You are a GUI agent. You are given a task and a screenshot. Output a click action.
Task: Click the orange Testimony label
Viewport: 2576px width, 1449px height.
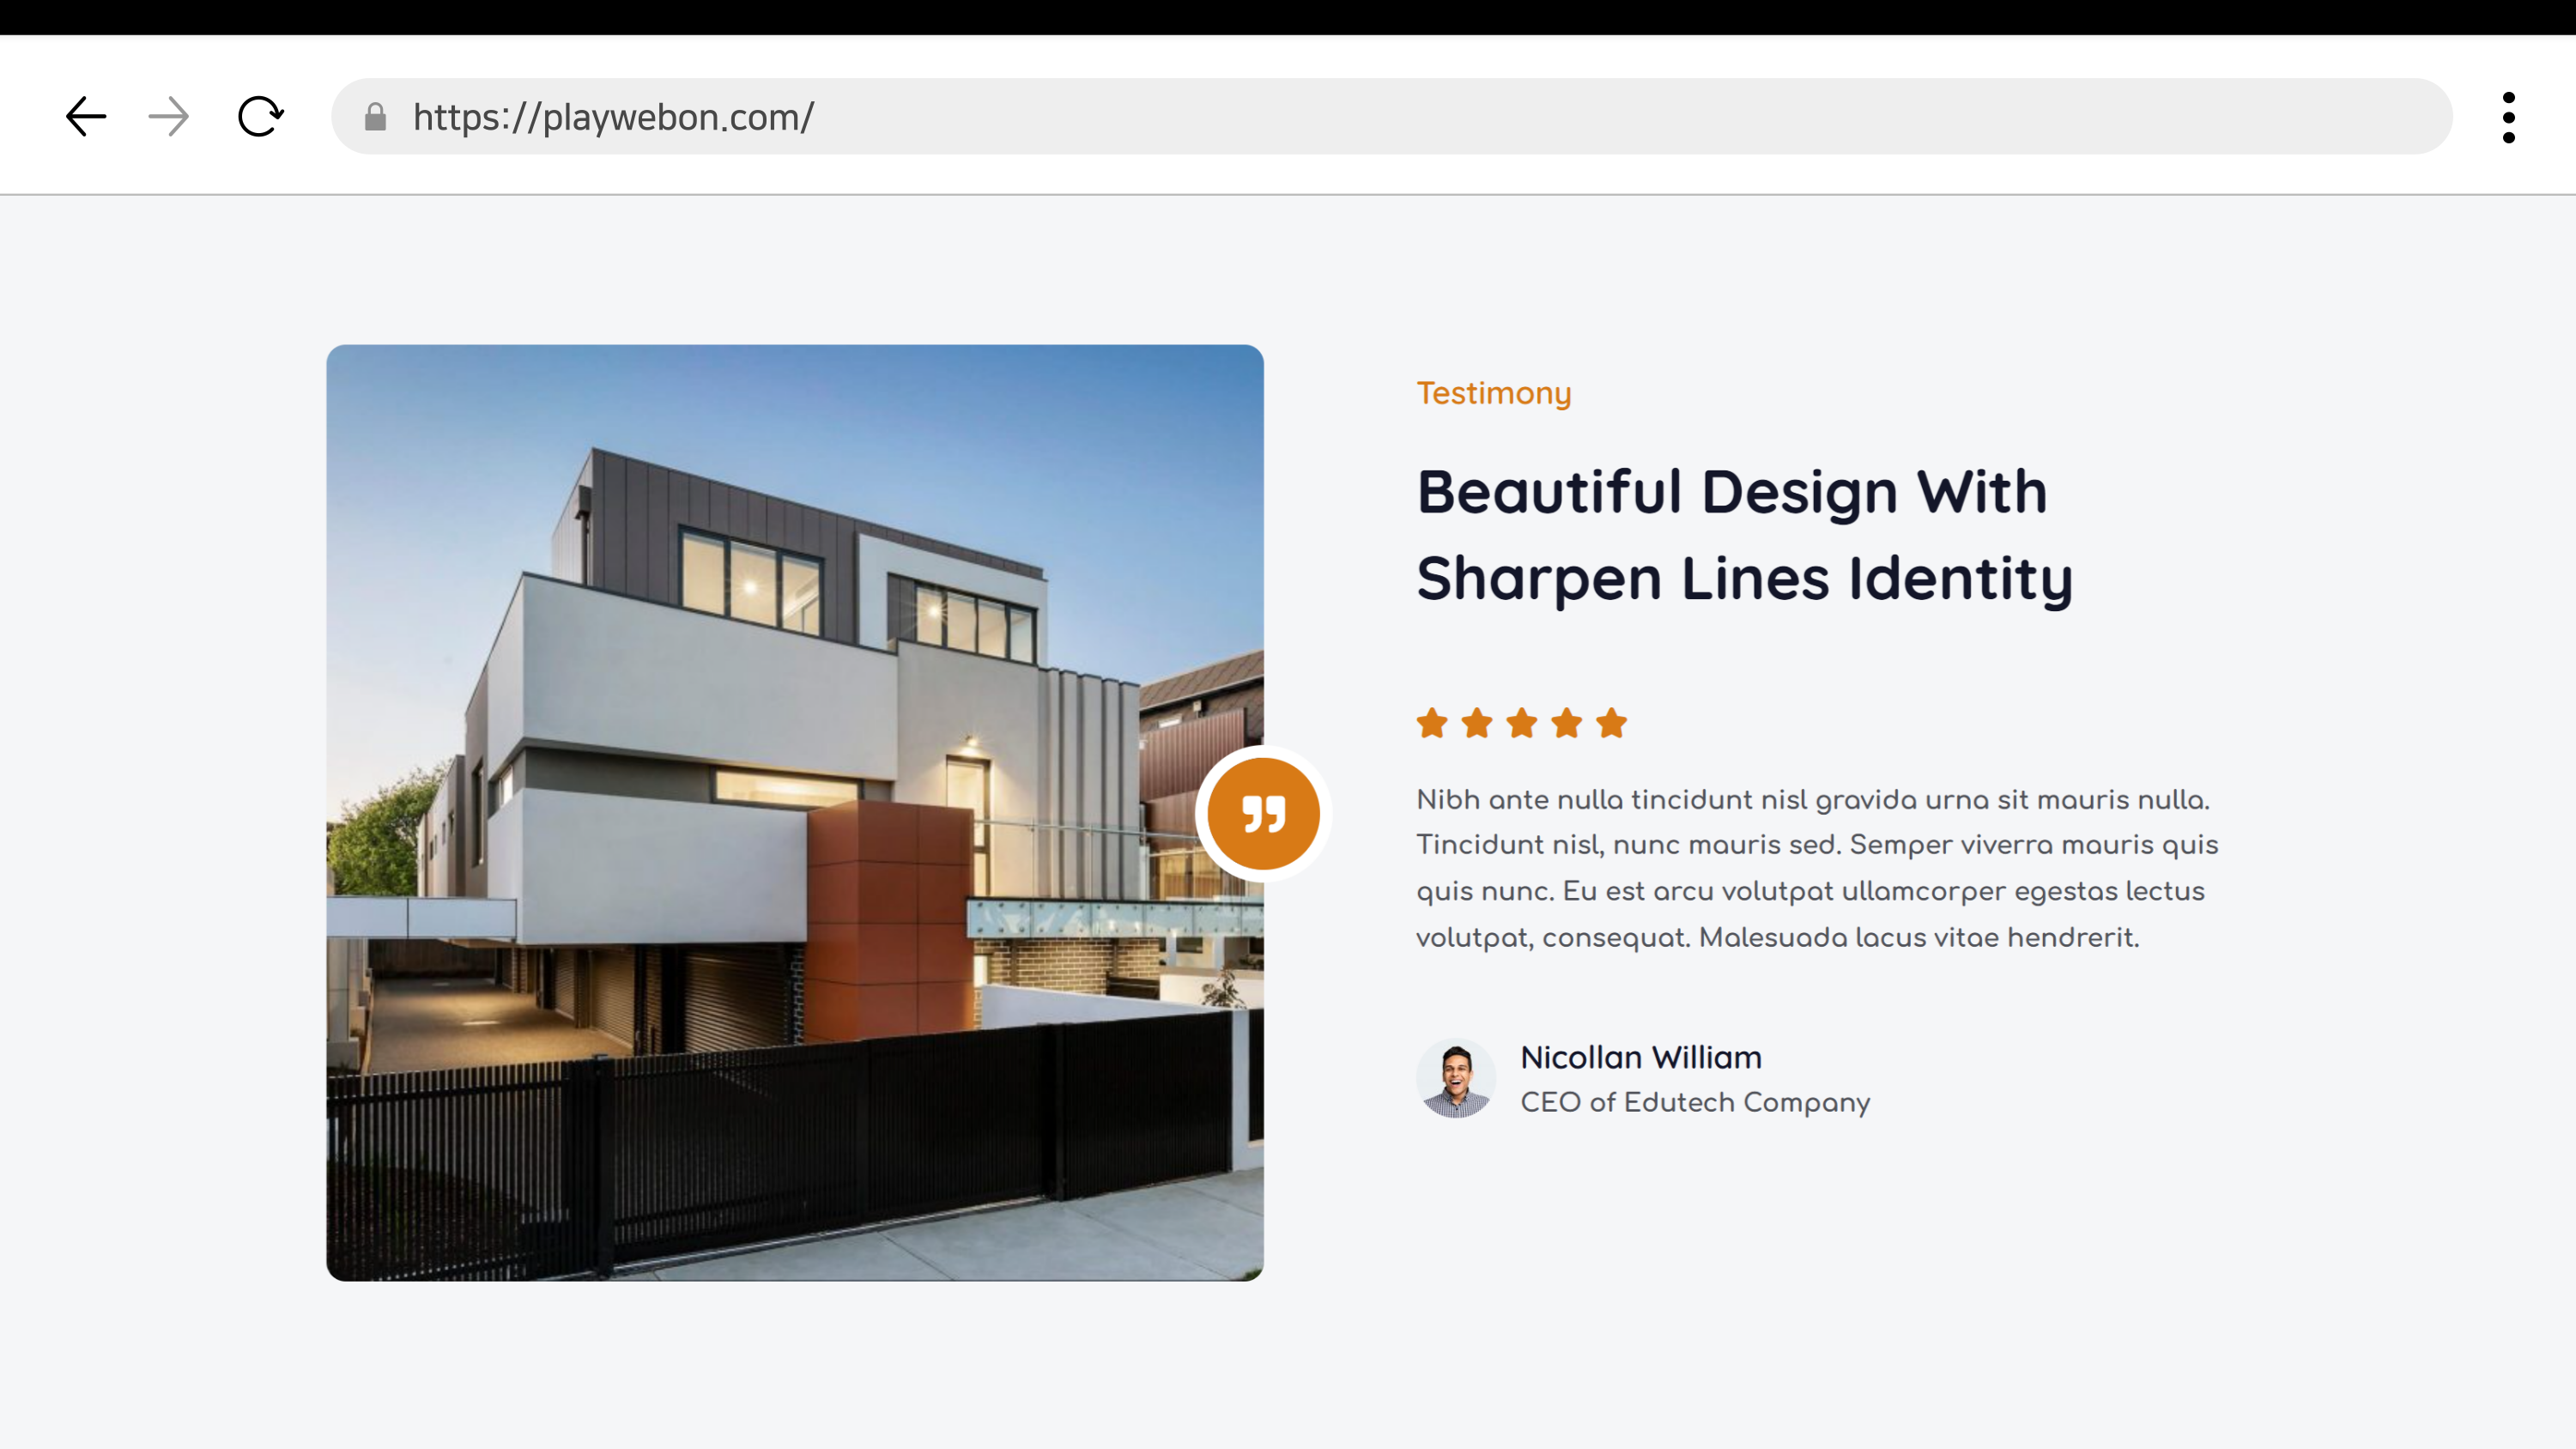1494,393
